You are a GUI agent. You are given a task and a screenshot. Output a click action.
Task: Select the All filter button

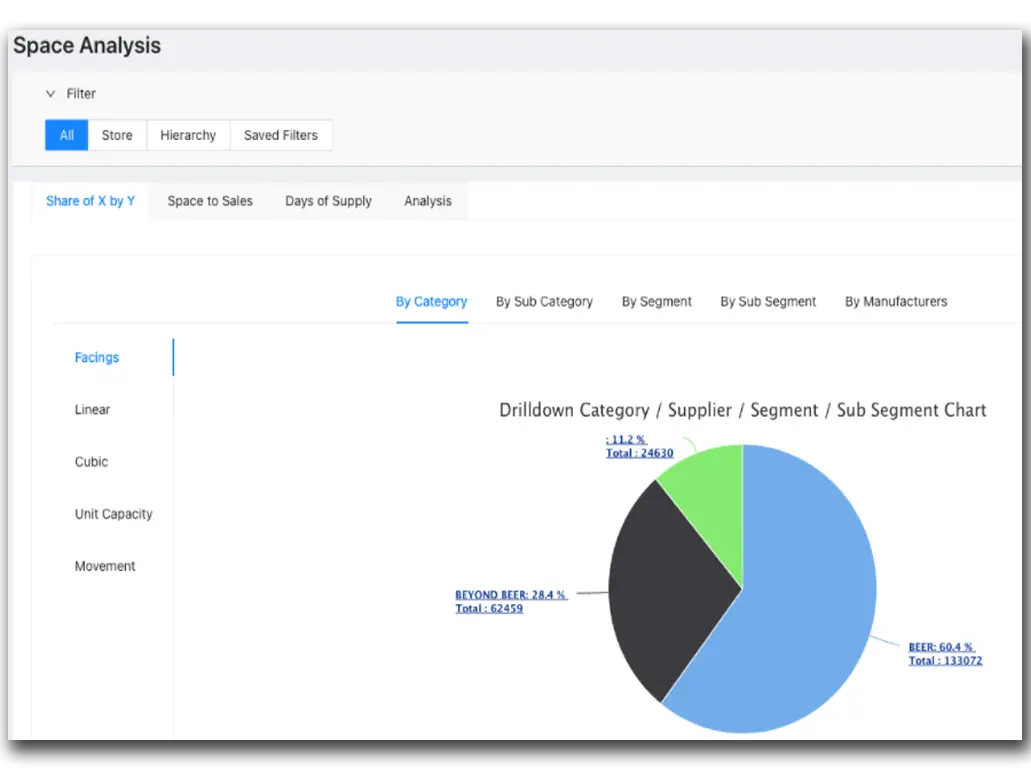(66, 135)
